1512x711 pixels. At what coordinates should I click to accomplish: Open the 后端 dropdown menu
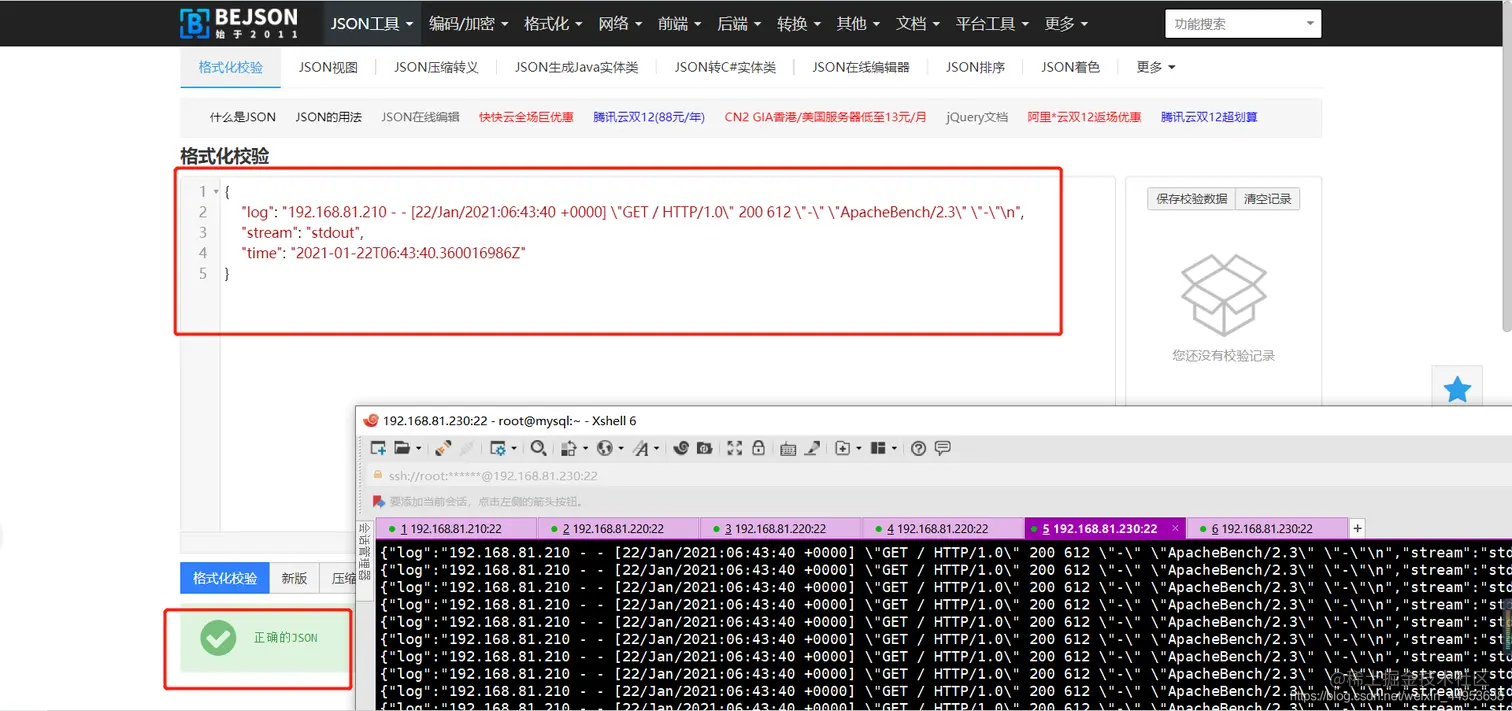pos(740,23)
